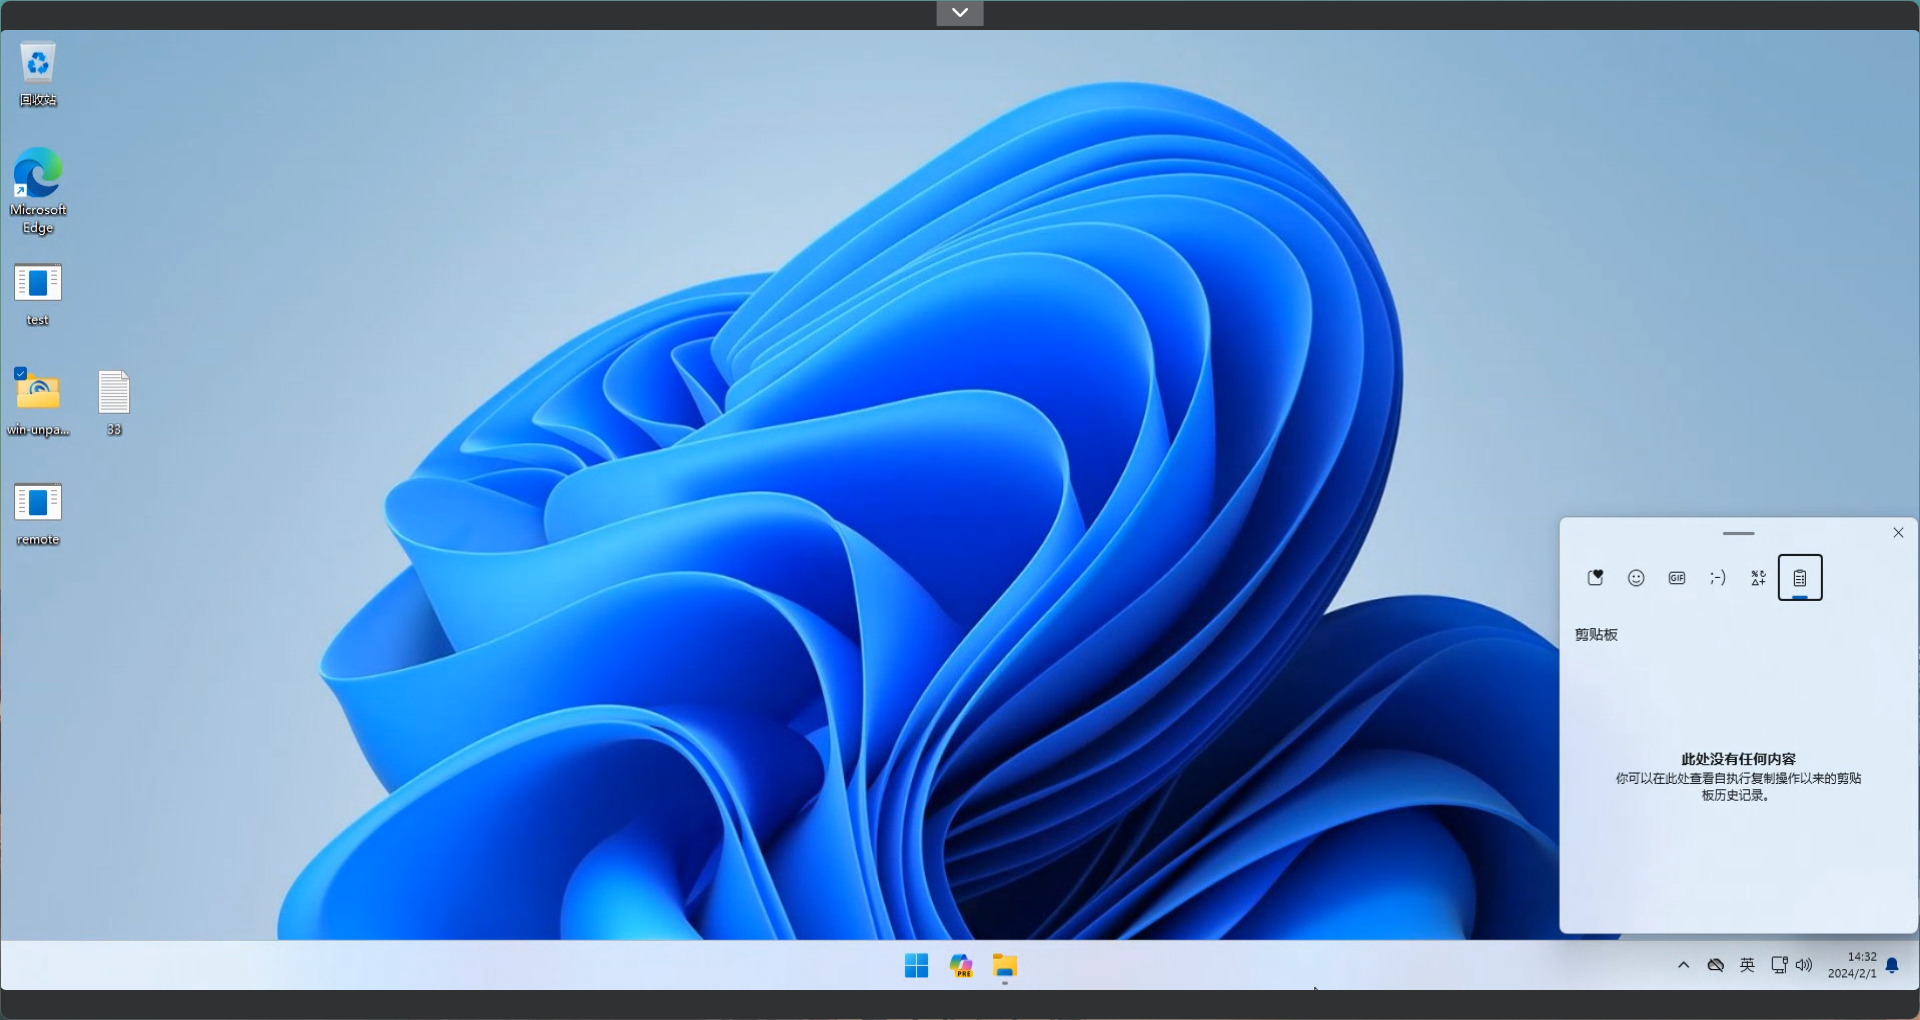Select the 'test' desktop file icon
Screen dimensions: 1920x1020
pyautogui.click(x=38, y=295)
